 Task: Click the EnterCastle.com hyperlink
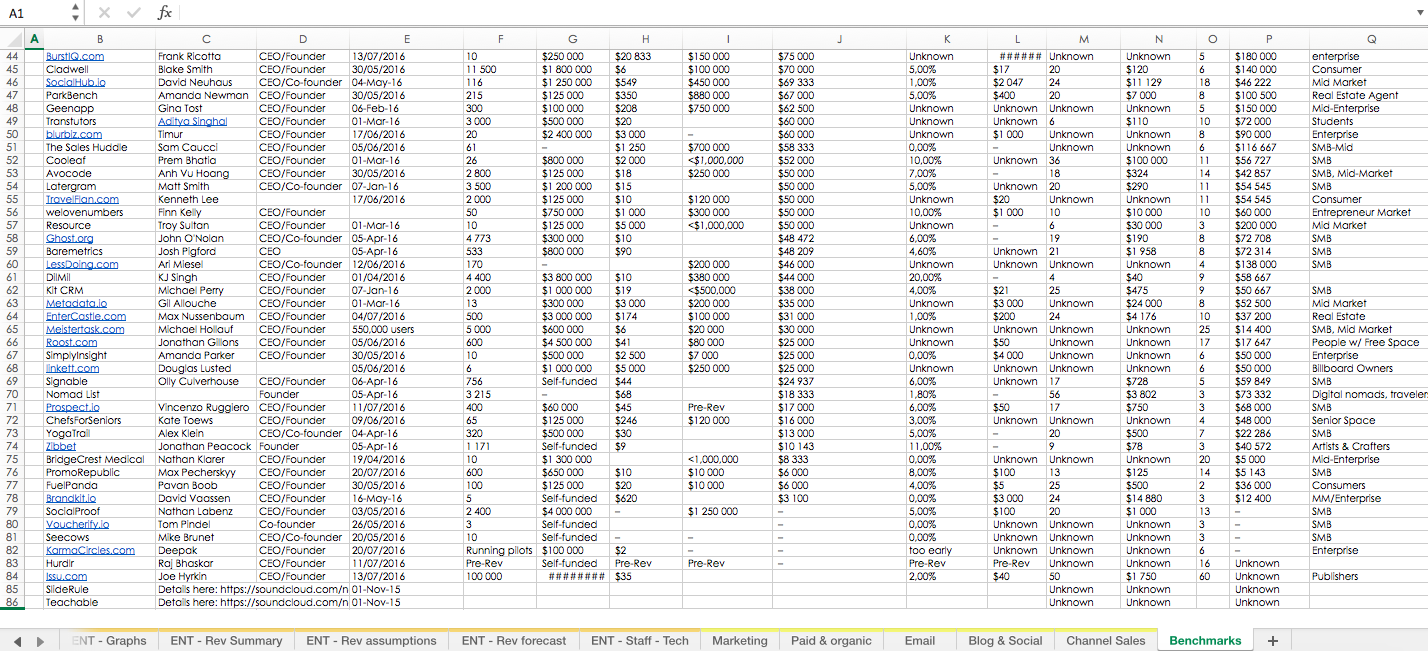click(86, 317)
